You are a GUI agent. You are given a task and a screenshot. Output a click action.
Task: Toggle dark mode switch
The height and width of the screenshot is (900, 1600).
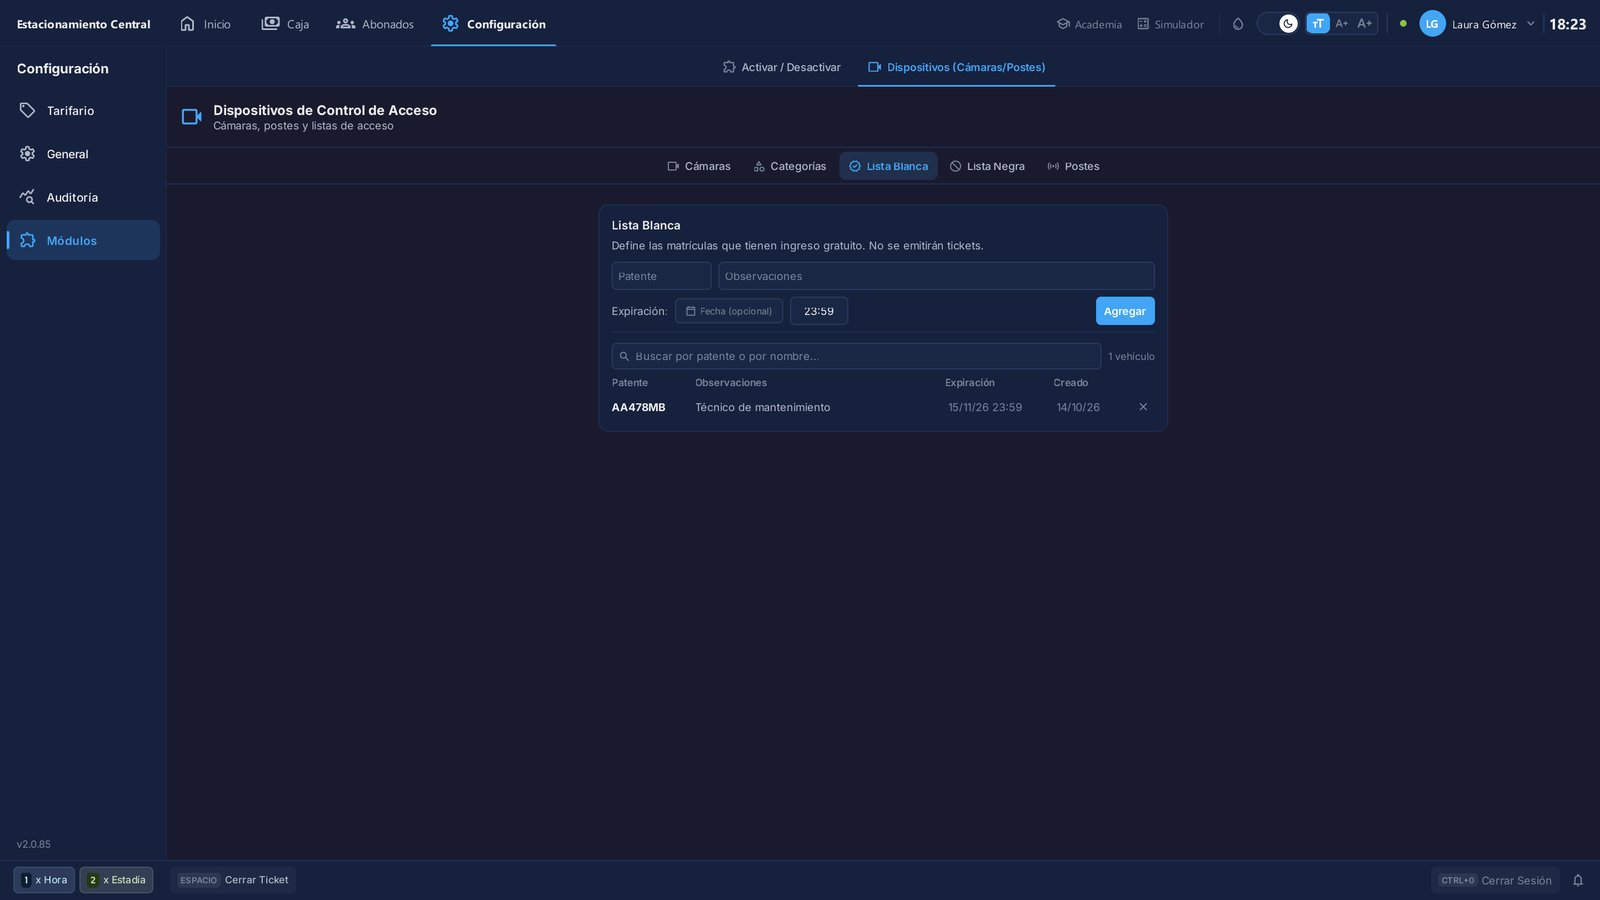pyautogui.click(x=1278, y=24)
